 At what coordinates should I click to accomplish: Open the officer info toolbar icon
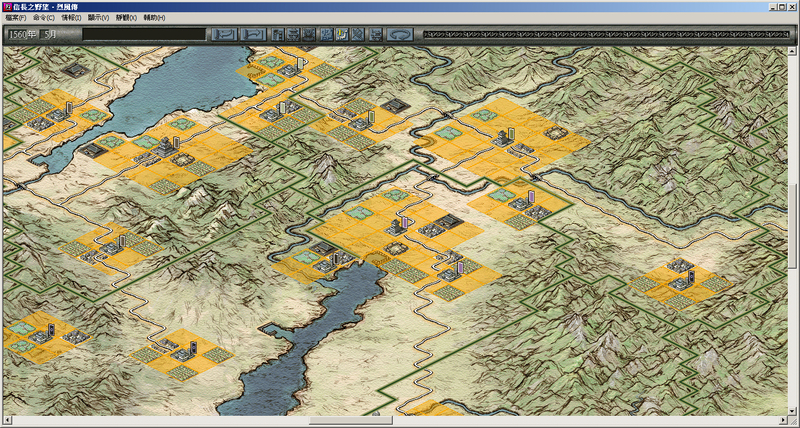(293, 34)
